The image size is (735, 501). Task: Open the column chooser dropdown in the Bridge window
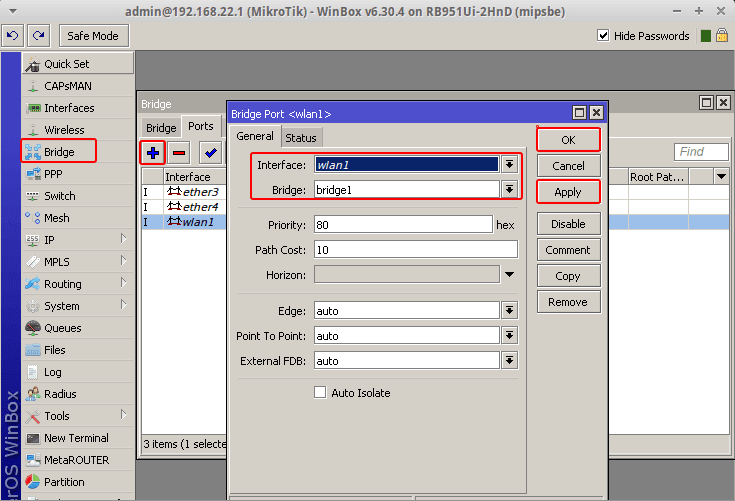click(x=721, y=177)
